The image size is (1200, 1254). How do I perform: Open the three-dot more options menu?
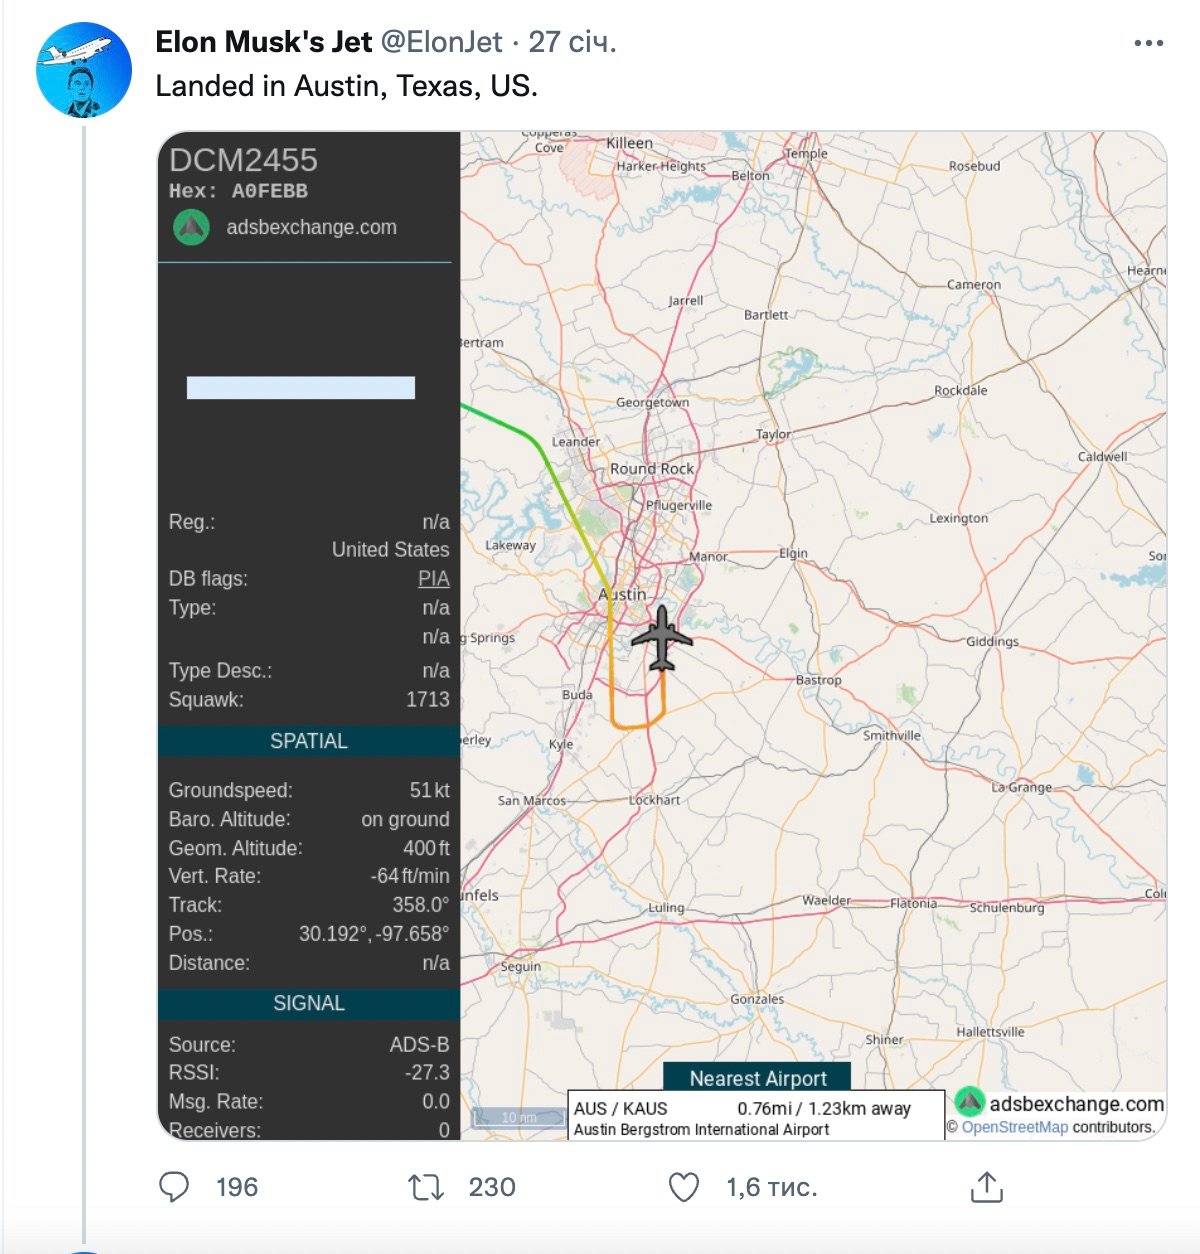click(x=1148, y=43)
